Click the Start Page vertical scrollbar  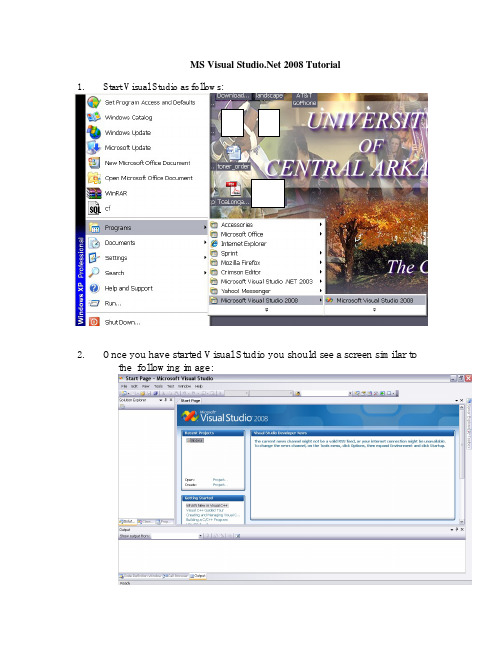coord(461,464)
